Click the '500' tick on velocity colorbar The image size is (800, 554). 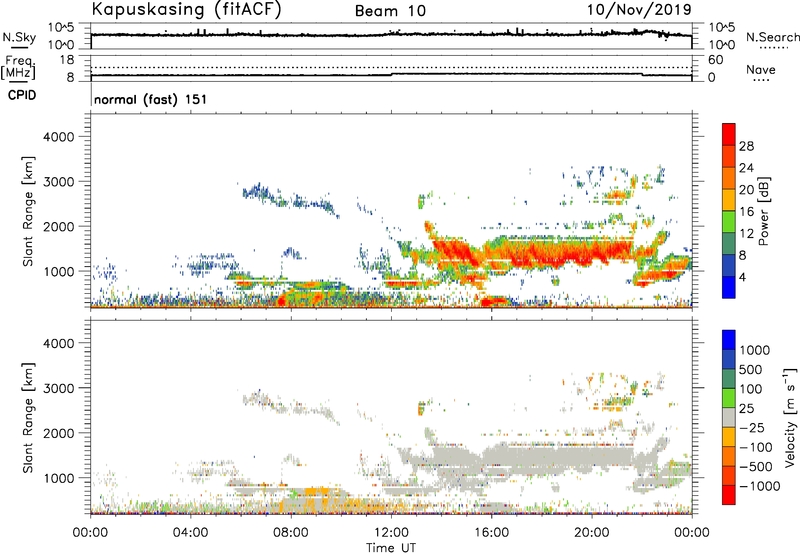click(751, 369)
